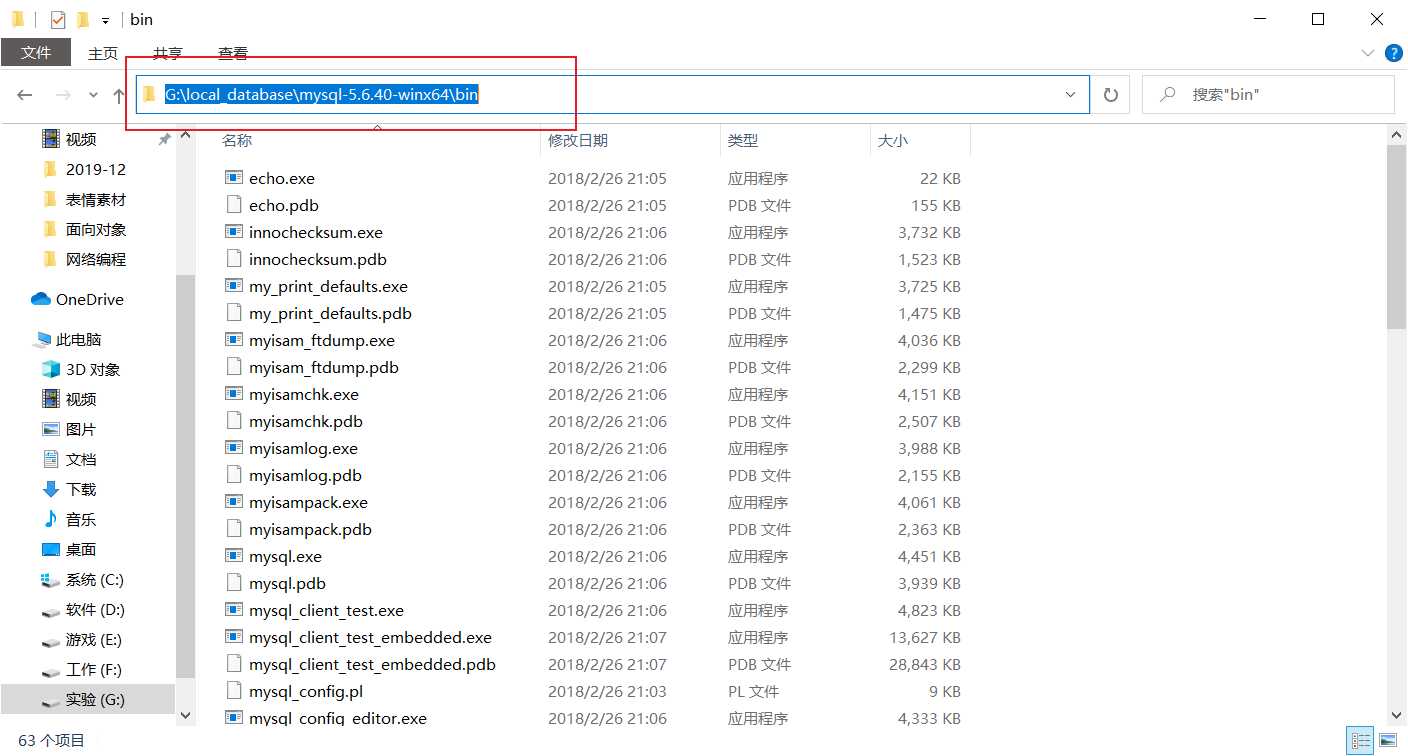Click the Back navigation arrow
1408x756 pixels.
25,95
